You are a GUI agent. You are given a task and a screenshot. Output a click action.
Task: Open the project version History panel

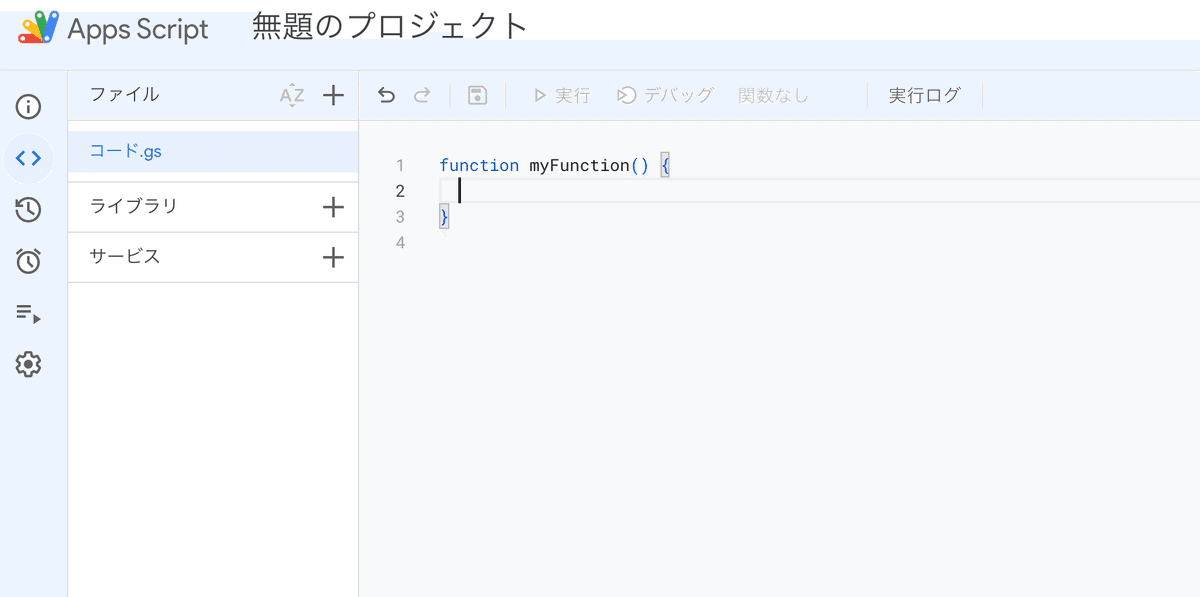[x=28, y=209]
